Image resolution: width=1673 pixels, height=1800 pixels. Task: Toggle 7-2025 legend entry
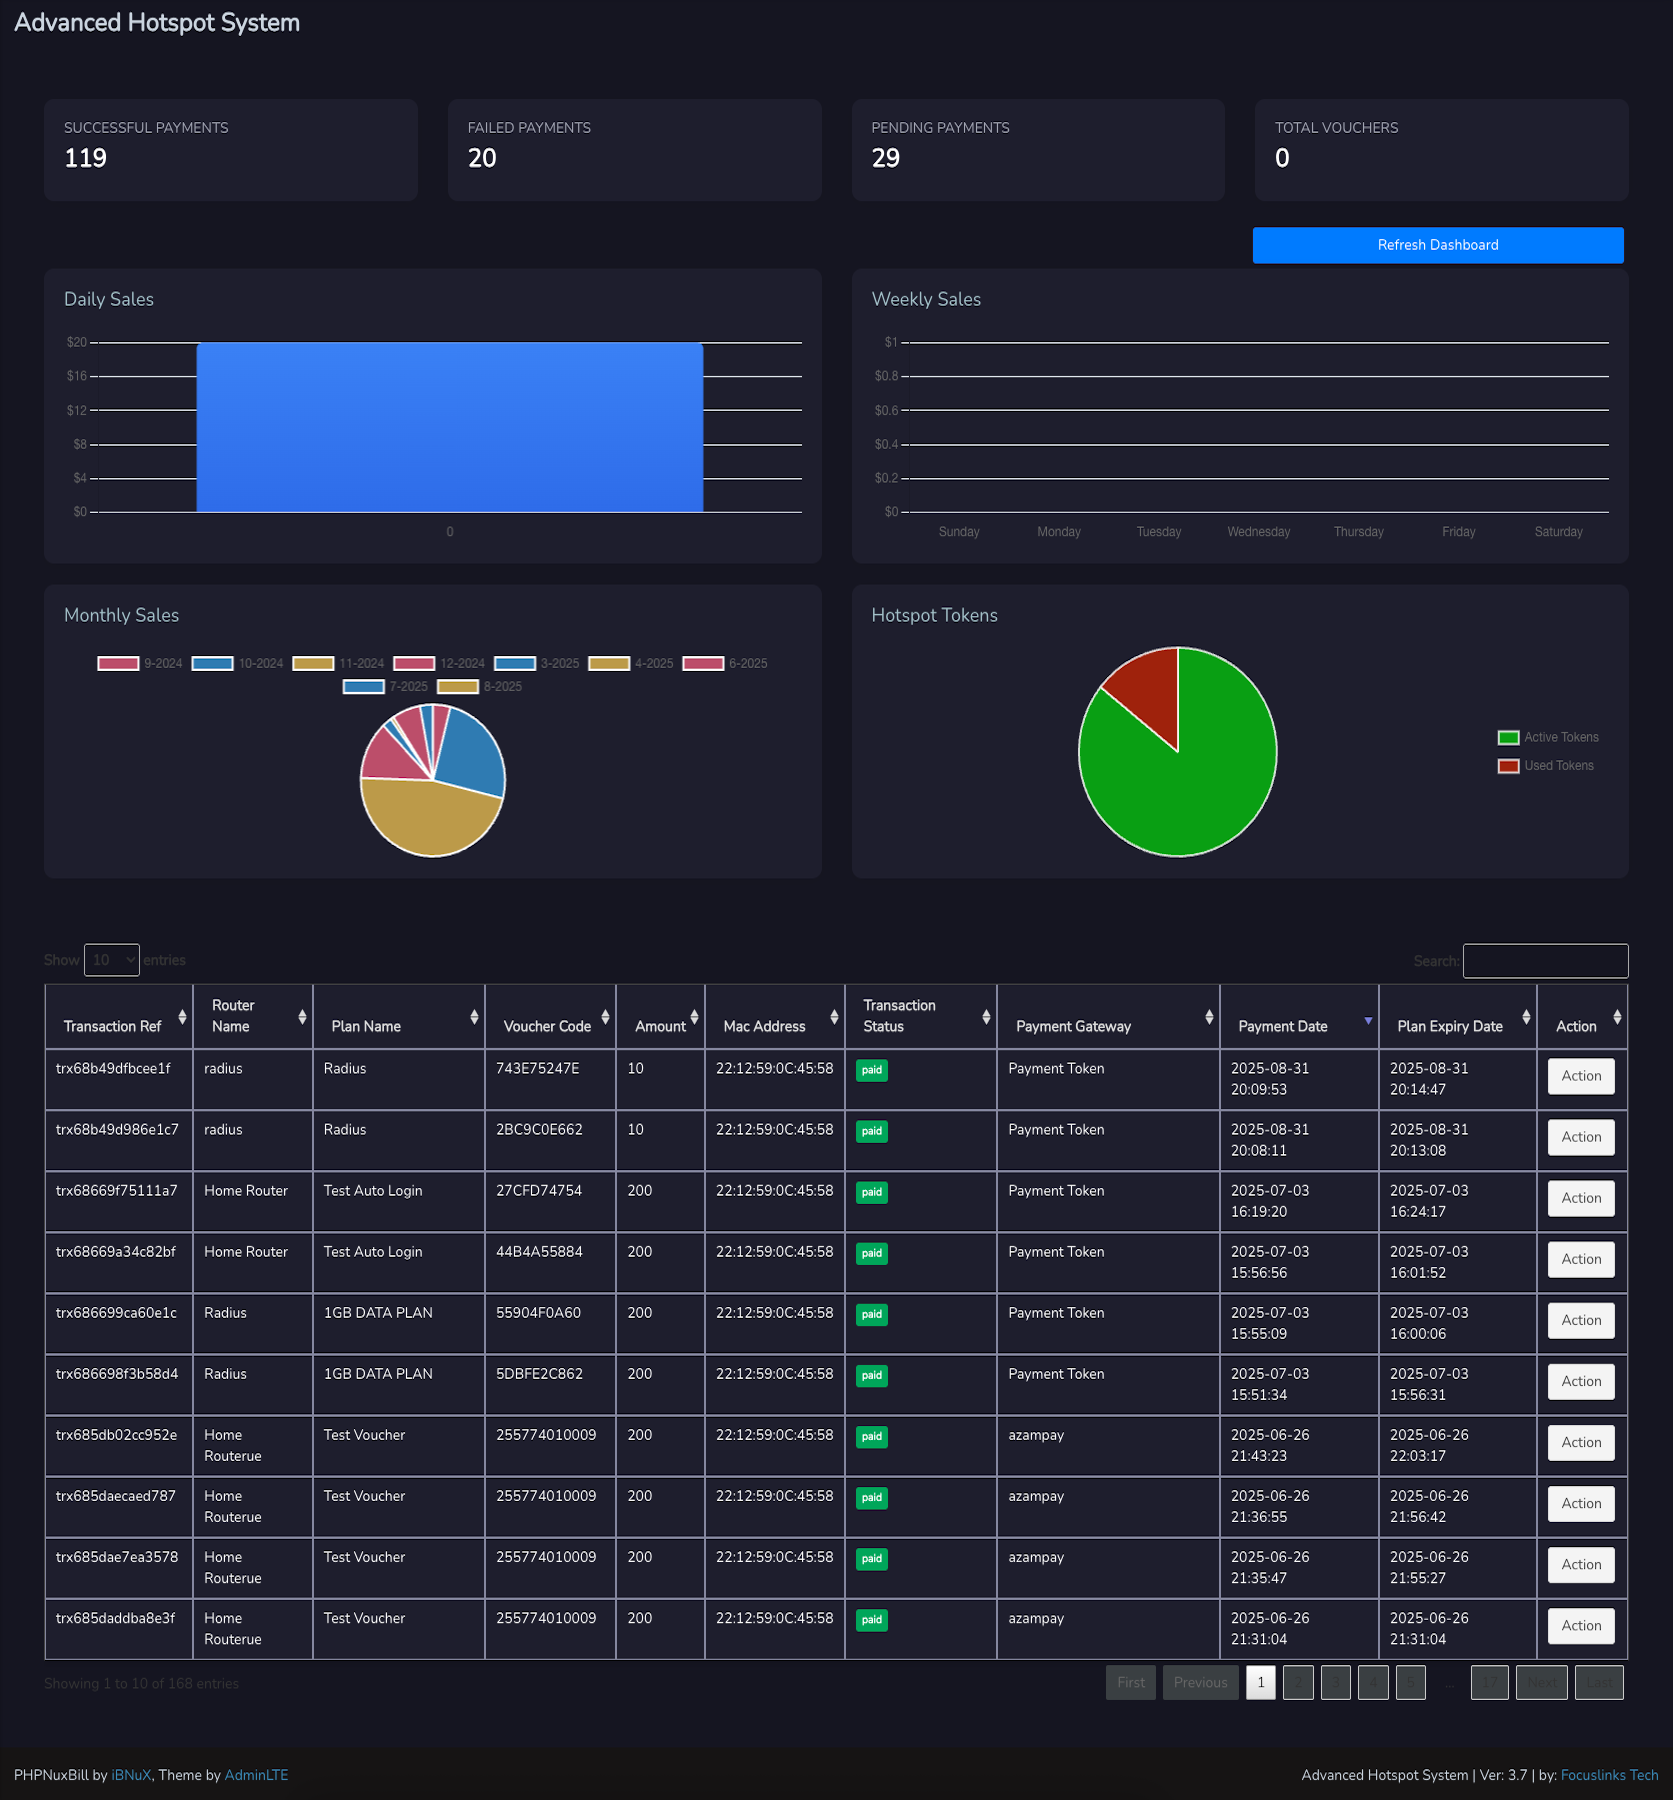click(x=385, y=687)
